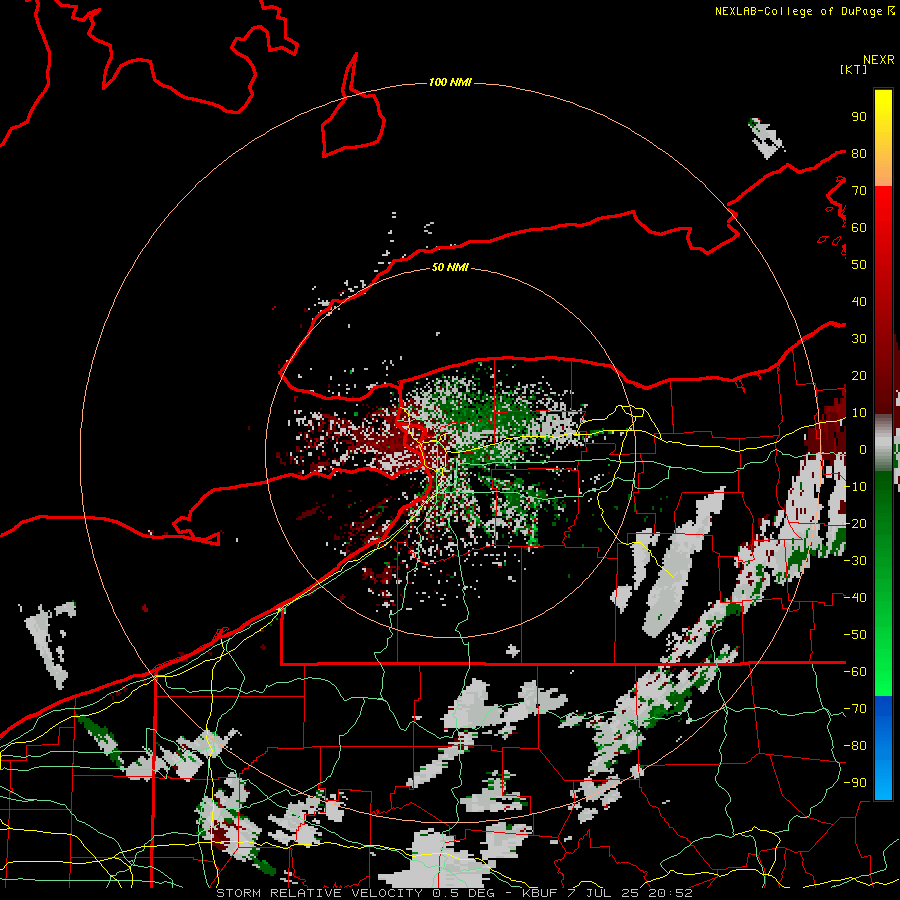Click the -70 value on the velocity scale
Viewport: 900px width, 900px height.
[x=855, y=709]
